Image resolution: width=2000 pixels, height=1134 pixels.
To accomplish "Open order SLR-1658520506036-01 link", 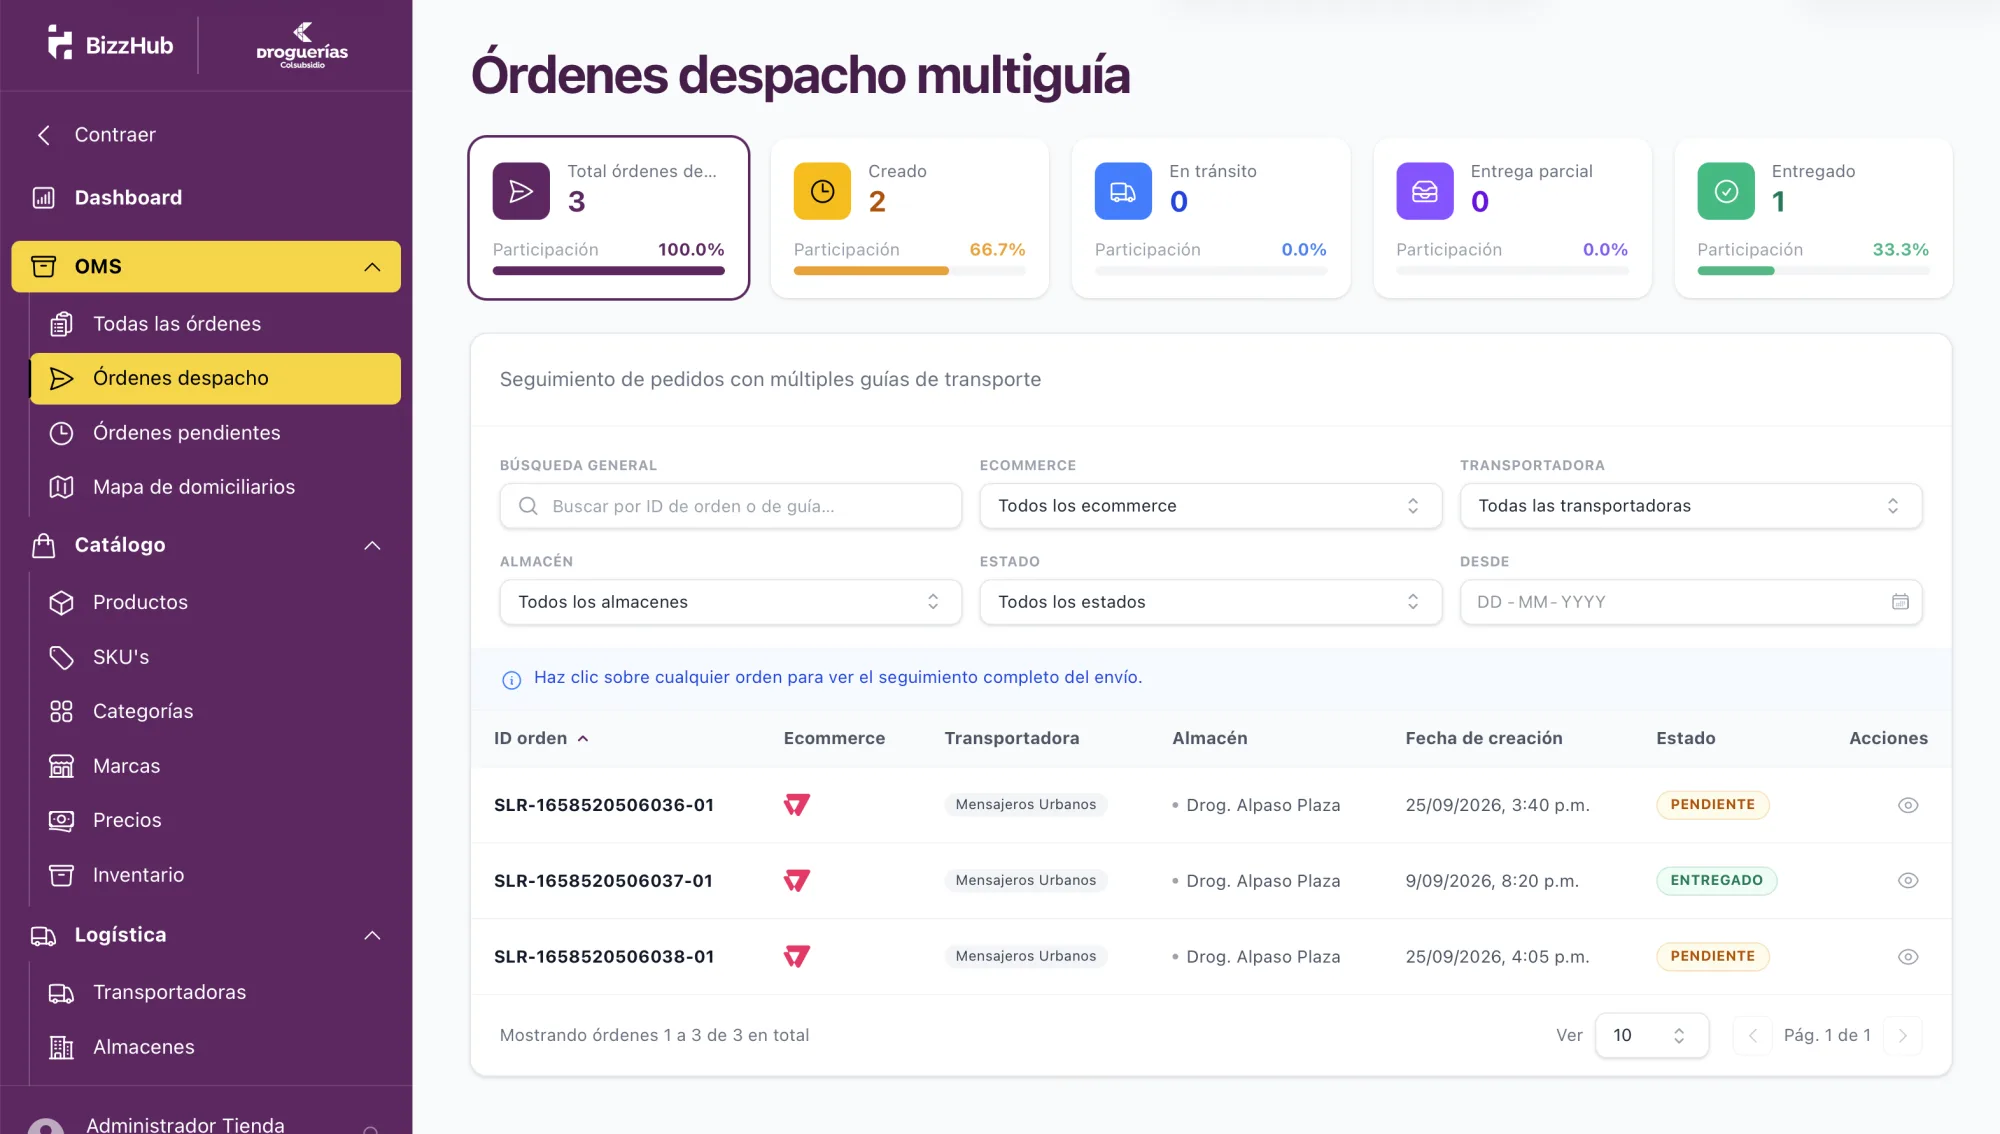I will [x=604, y=805].
